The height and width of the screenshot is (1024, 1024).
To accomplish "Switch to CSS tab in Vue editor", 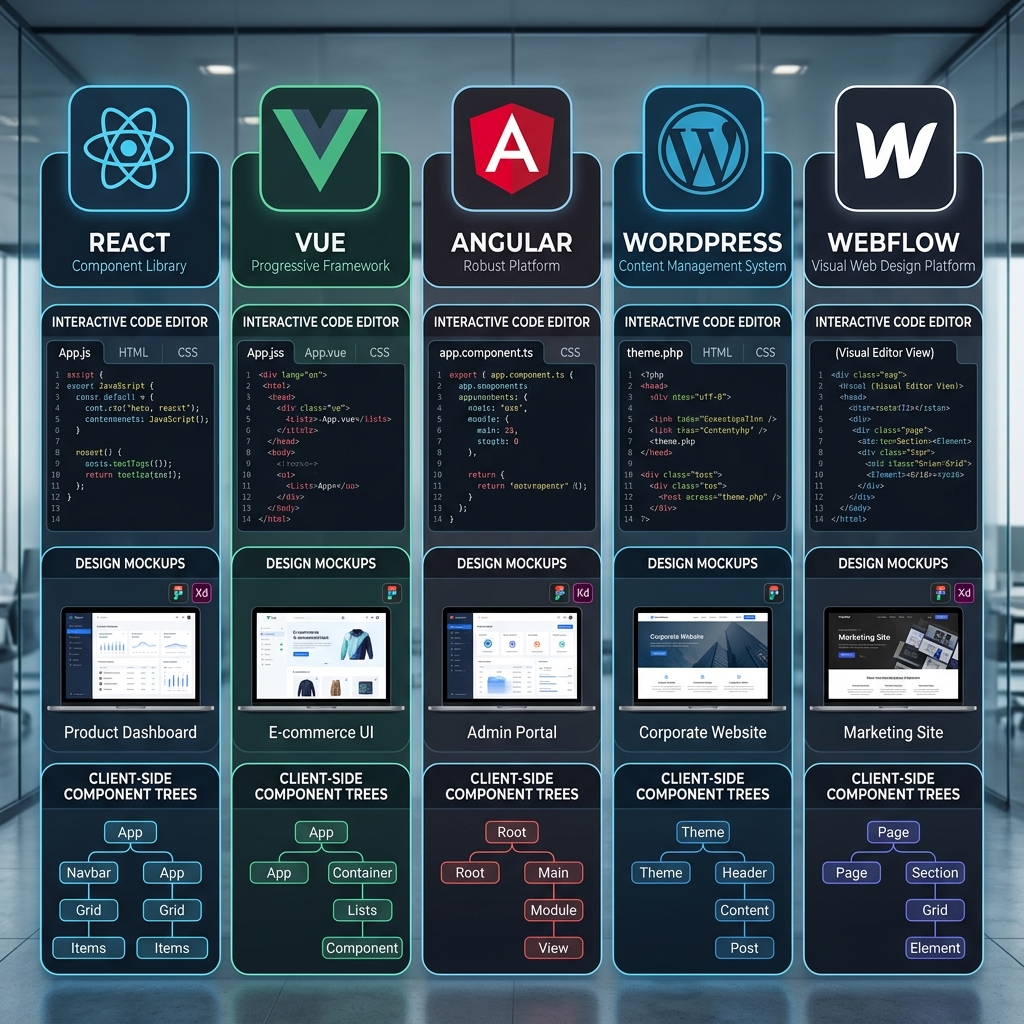I will (x=379, y=353).
